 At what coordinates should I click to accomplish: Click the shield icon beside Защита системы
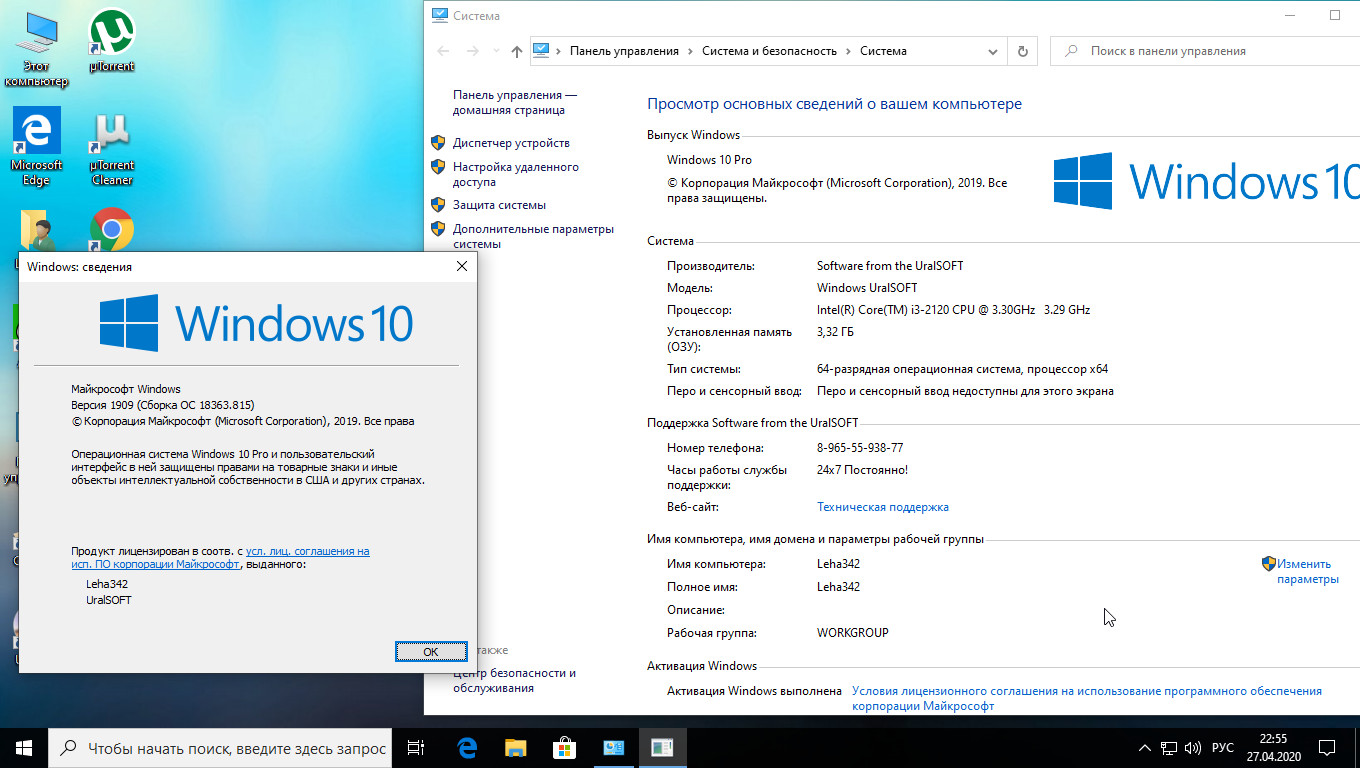pos(438,204)
